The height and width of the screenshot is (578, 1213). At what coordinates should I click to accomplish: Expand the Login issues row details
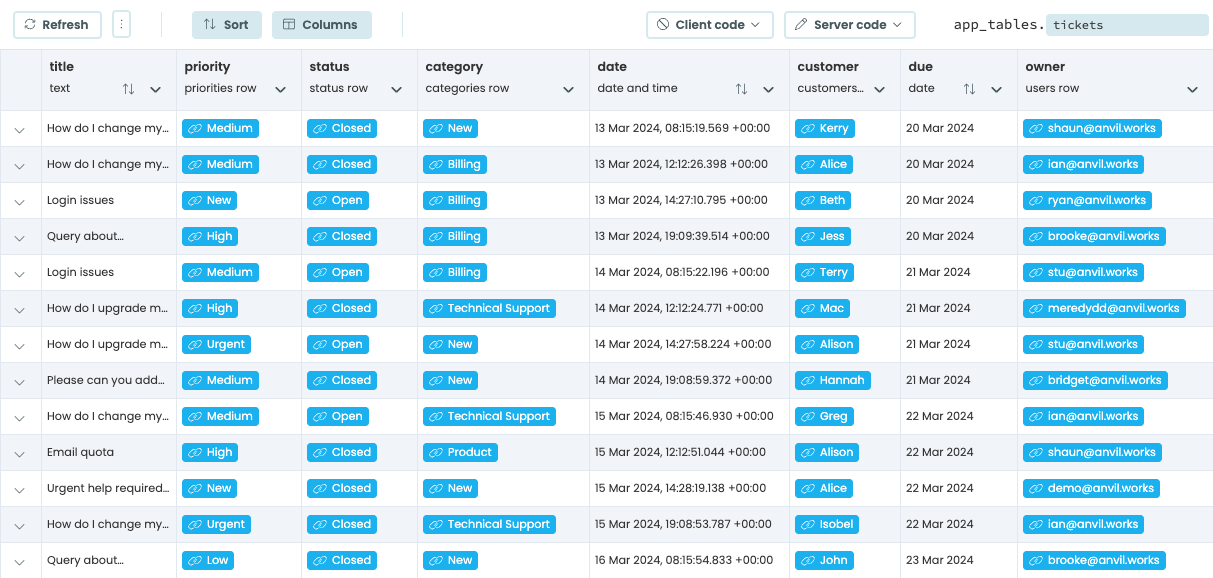20,200
